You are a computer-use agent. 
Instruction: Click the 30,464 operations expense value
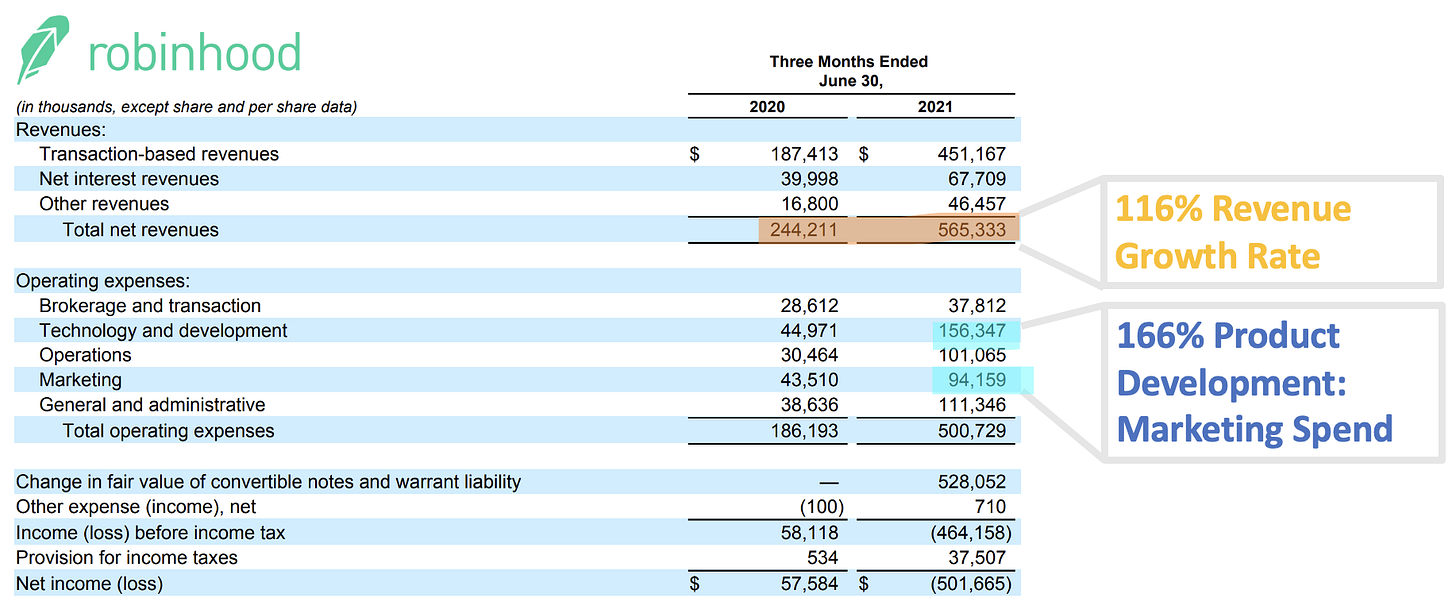(810, 355)
